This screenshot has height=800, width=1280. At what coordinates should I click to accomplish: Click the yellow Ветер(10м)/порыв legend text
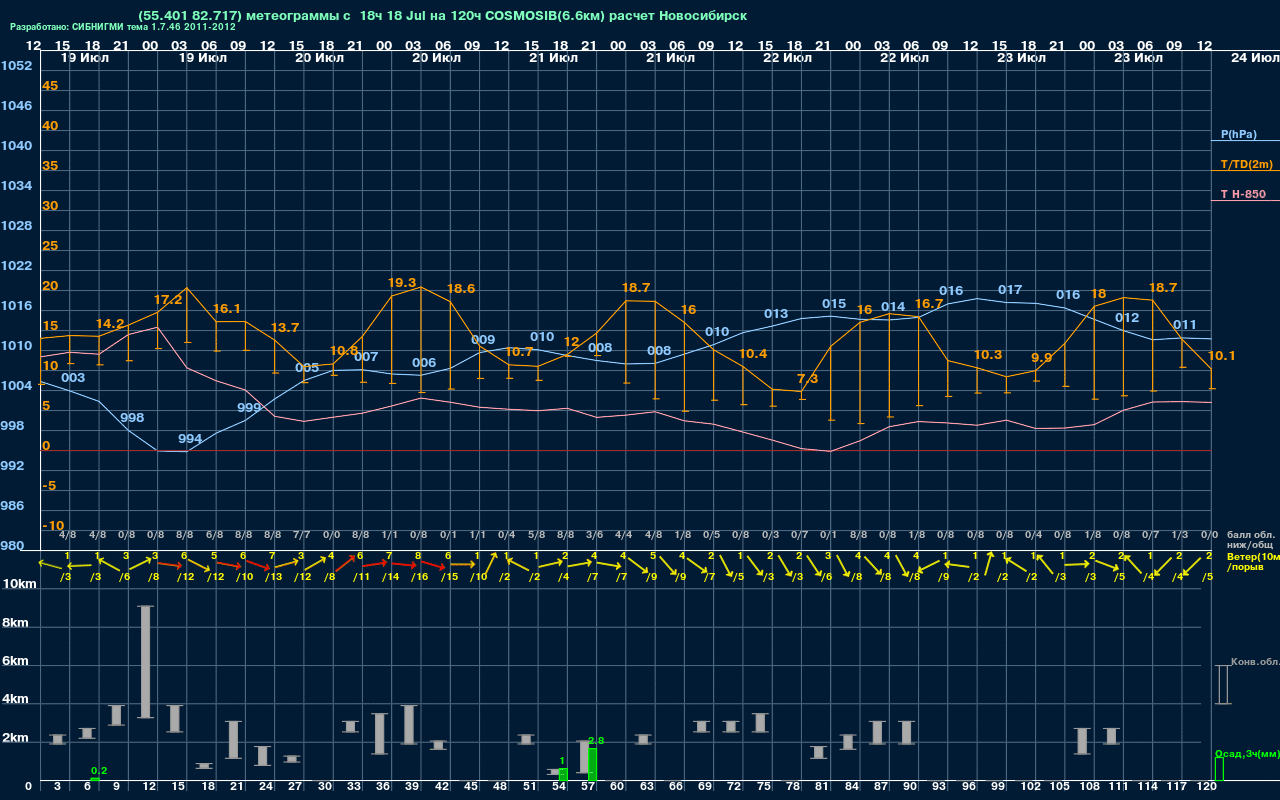(1253, 561)
